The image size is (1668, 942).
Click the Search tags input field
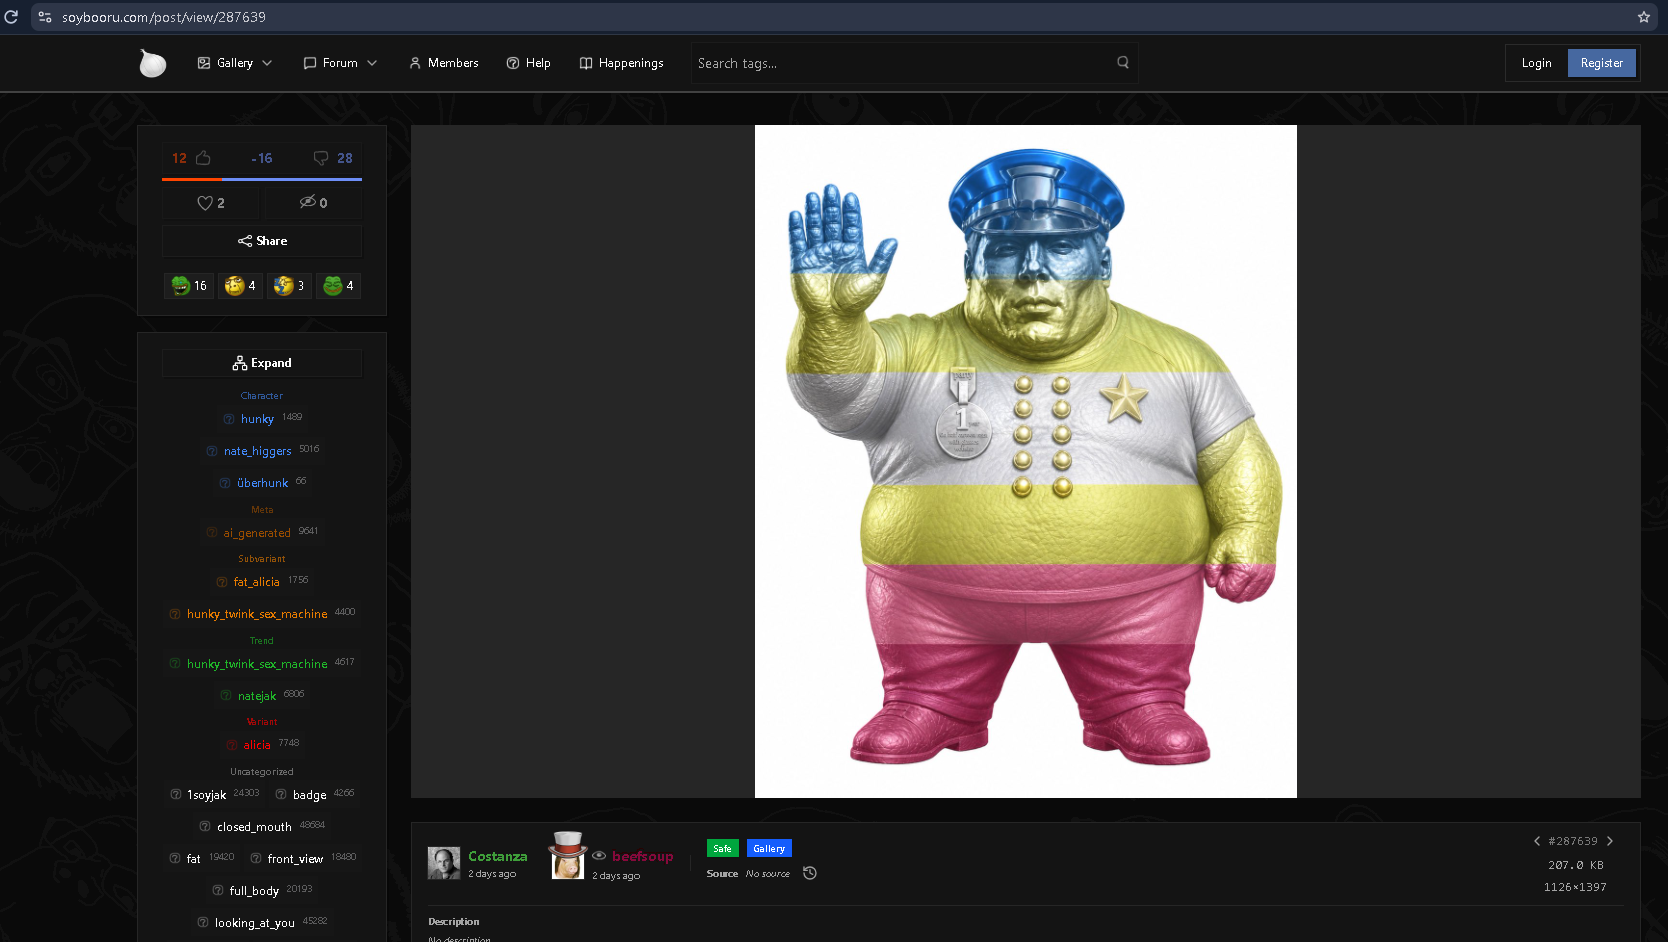tap(905, 63)
